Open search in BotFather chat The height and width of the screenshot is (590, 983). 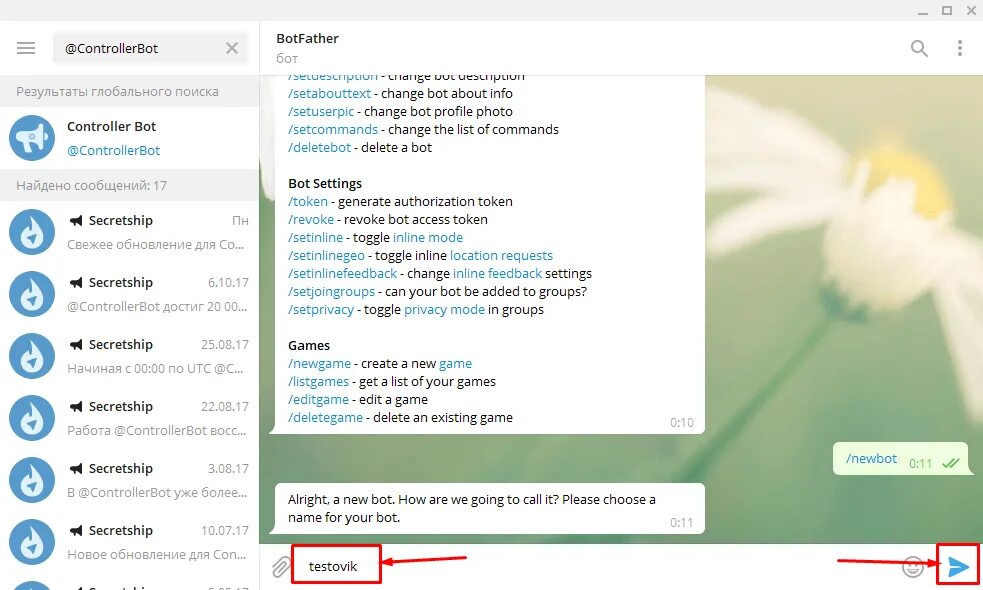pyautogui.click(x=919, y=48)
